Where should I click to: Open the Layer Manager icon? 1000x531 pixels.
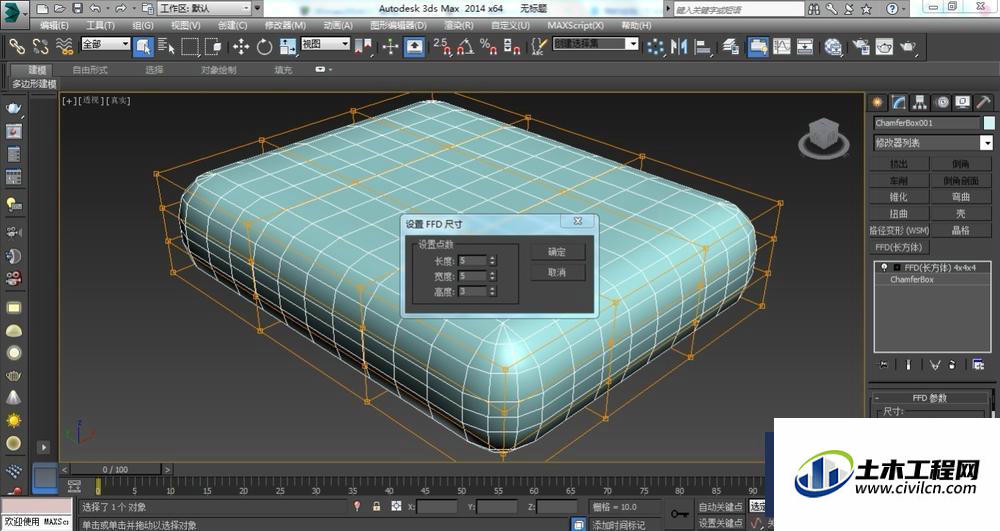(731, 47)
